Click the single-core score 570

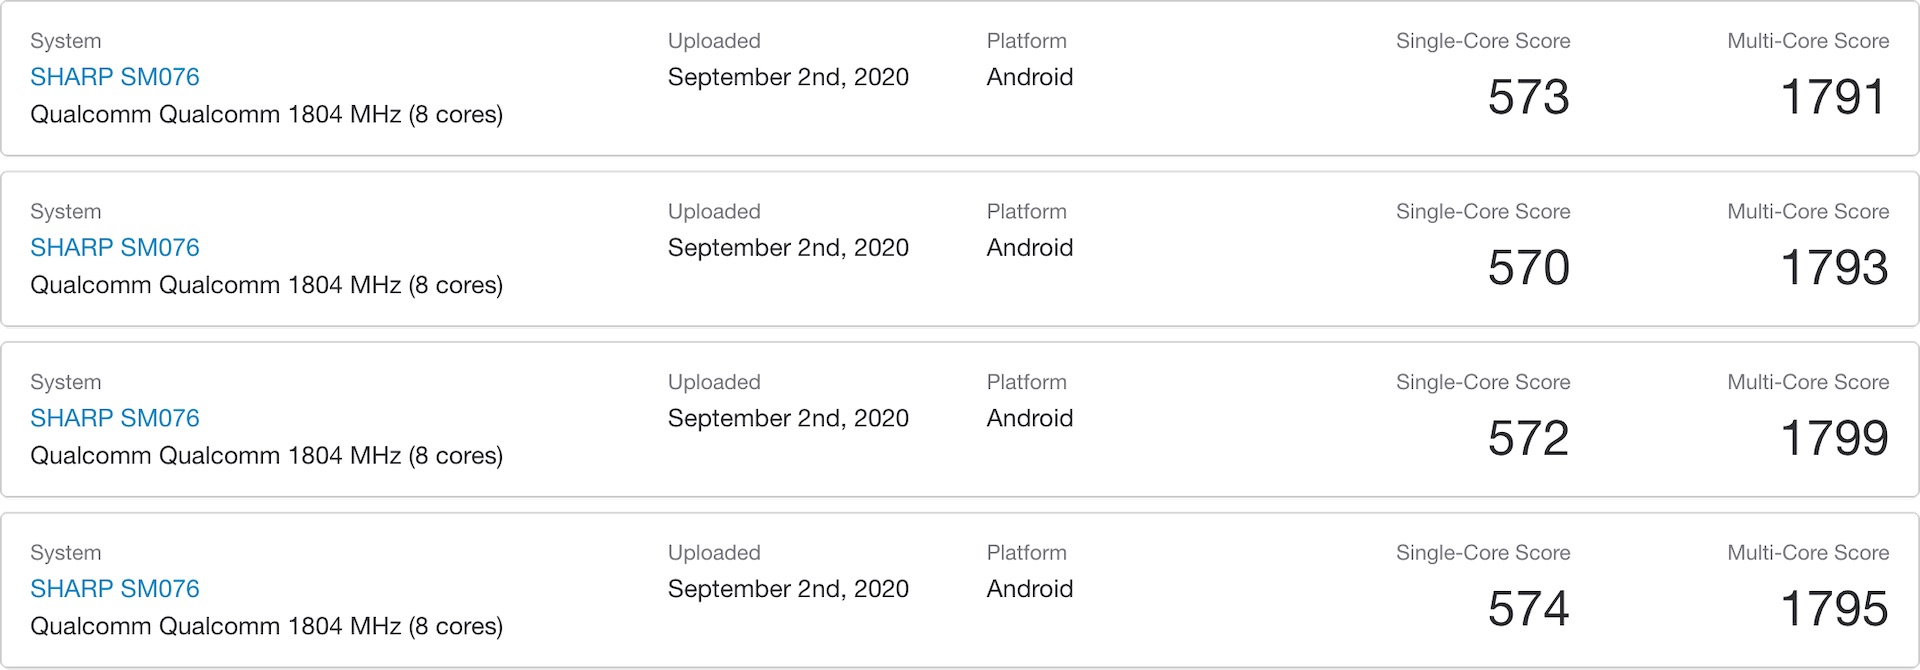click(x=1528, y=268)
